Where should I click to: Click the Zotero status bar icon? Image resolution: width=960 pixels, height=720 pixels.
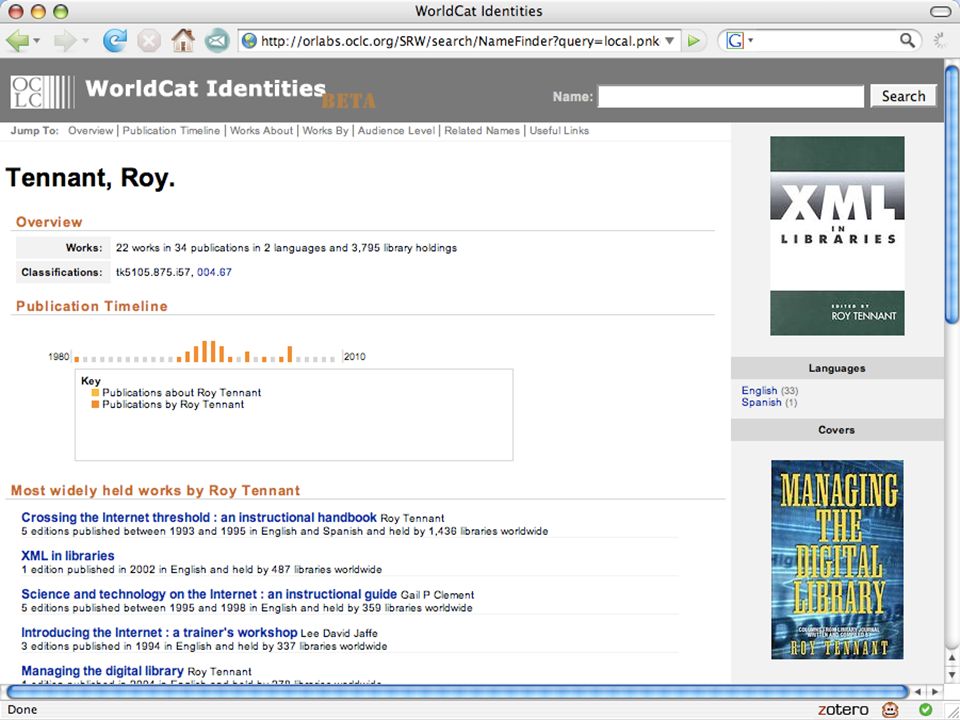(843, 710)
